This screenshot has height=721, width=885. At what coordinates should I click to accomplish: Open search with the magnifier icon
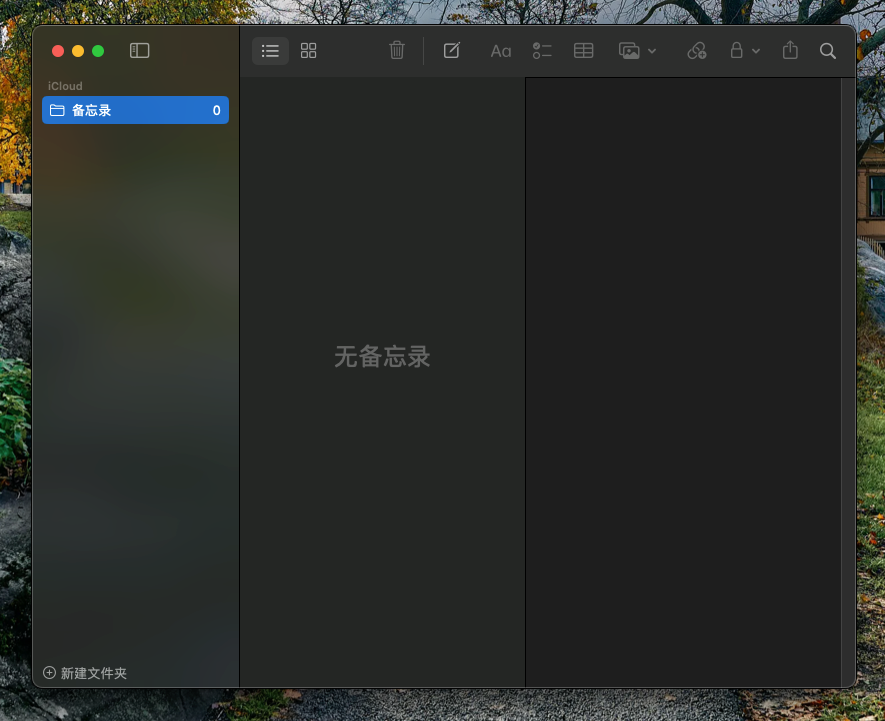(x=828, y=51)
